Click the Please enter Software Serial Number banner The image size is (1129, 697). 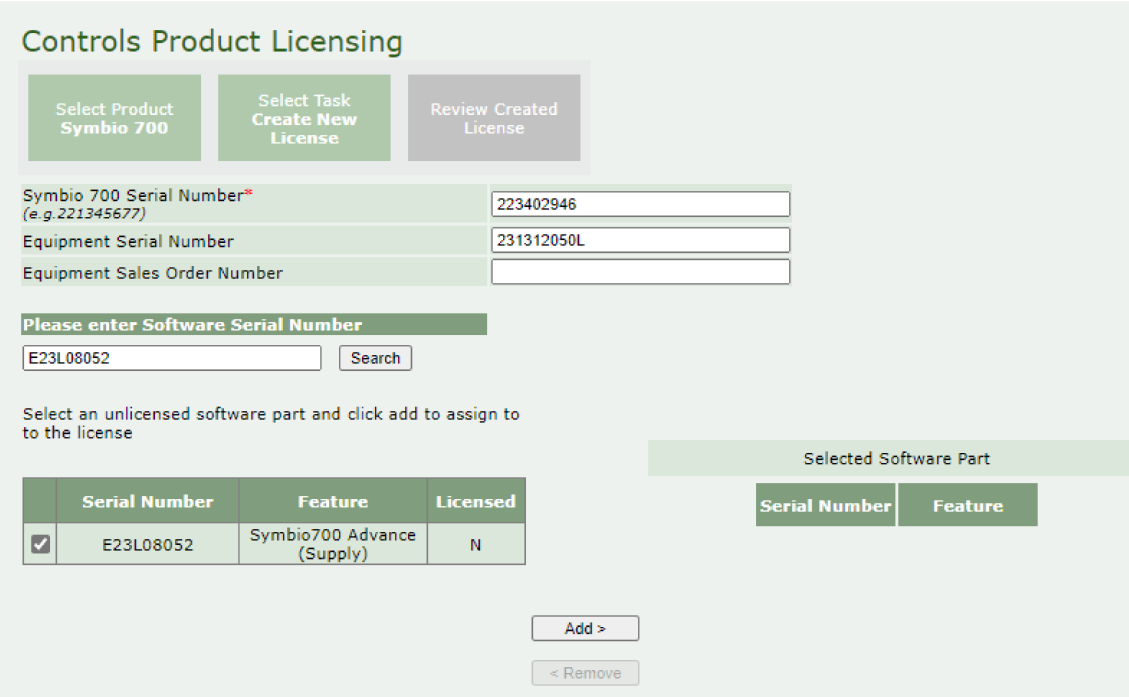point(254,324)
